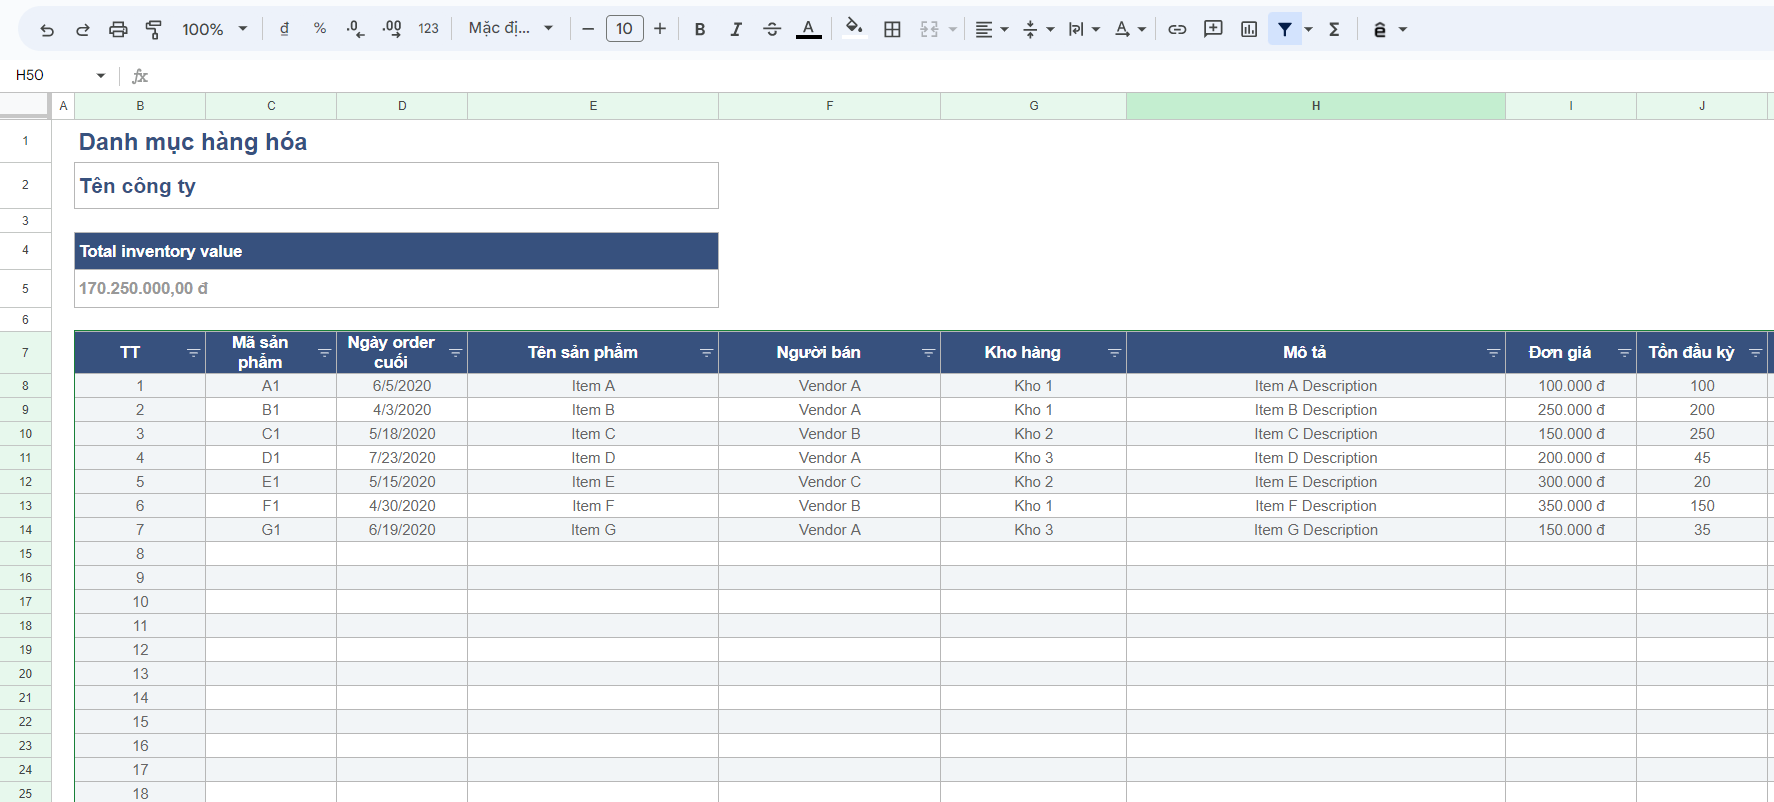Select the Item C Description cell
The image size is (1774, 802).
click(1316, 434)
